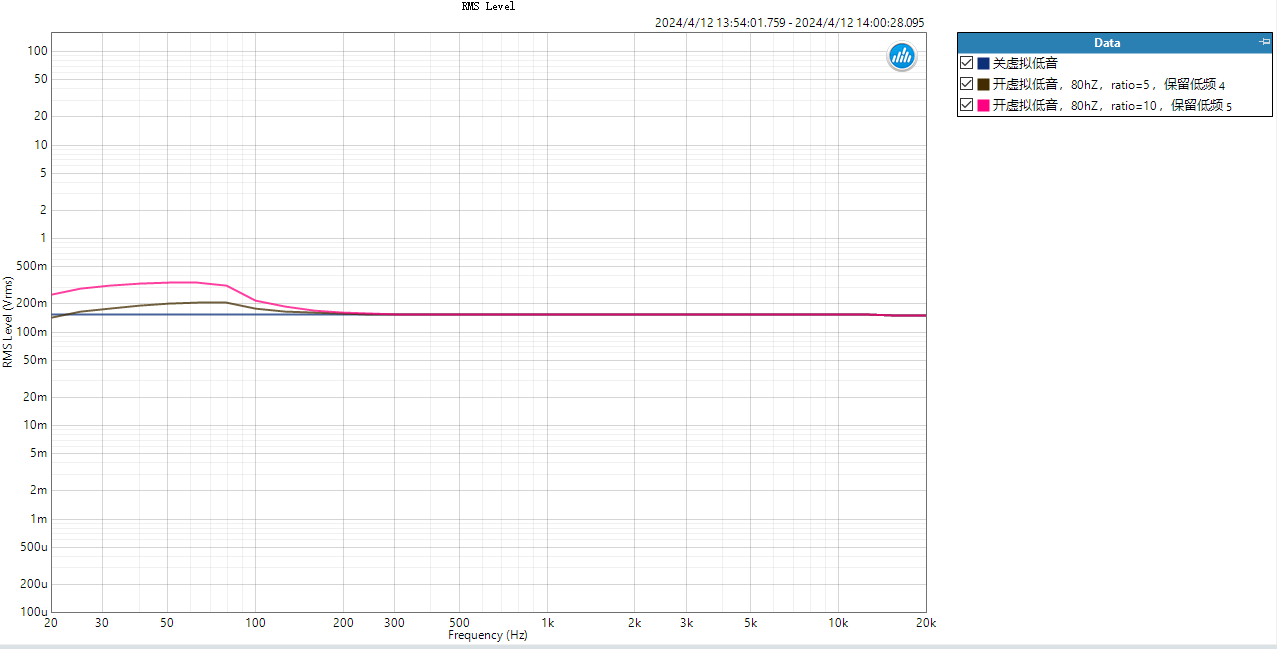Select the 关虚拟低音 legend label
The image size is (1277, 649).
(x=1025, y=63)
